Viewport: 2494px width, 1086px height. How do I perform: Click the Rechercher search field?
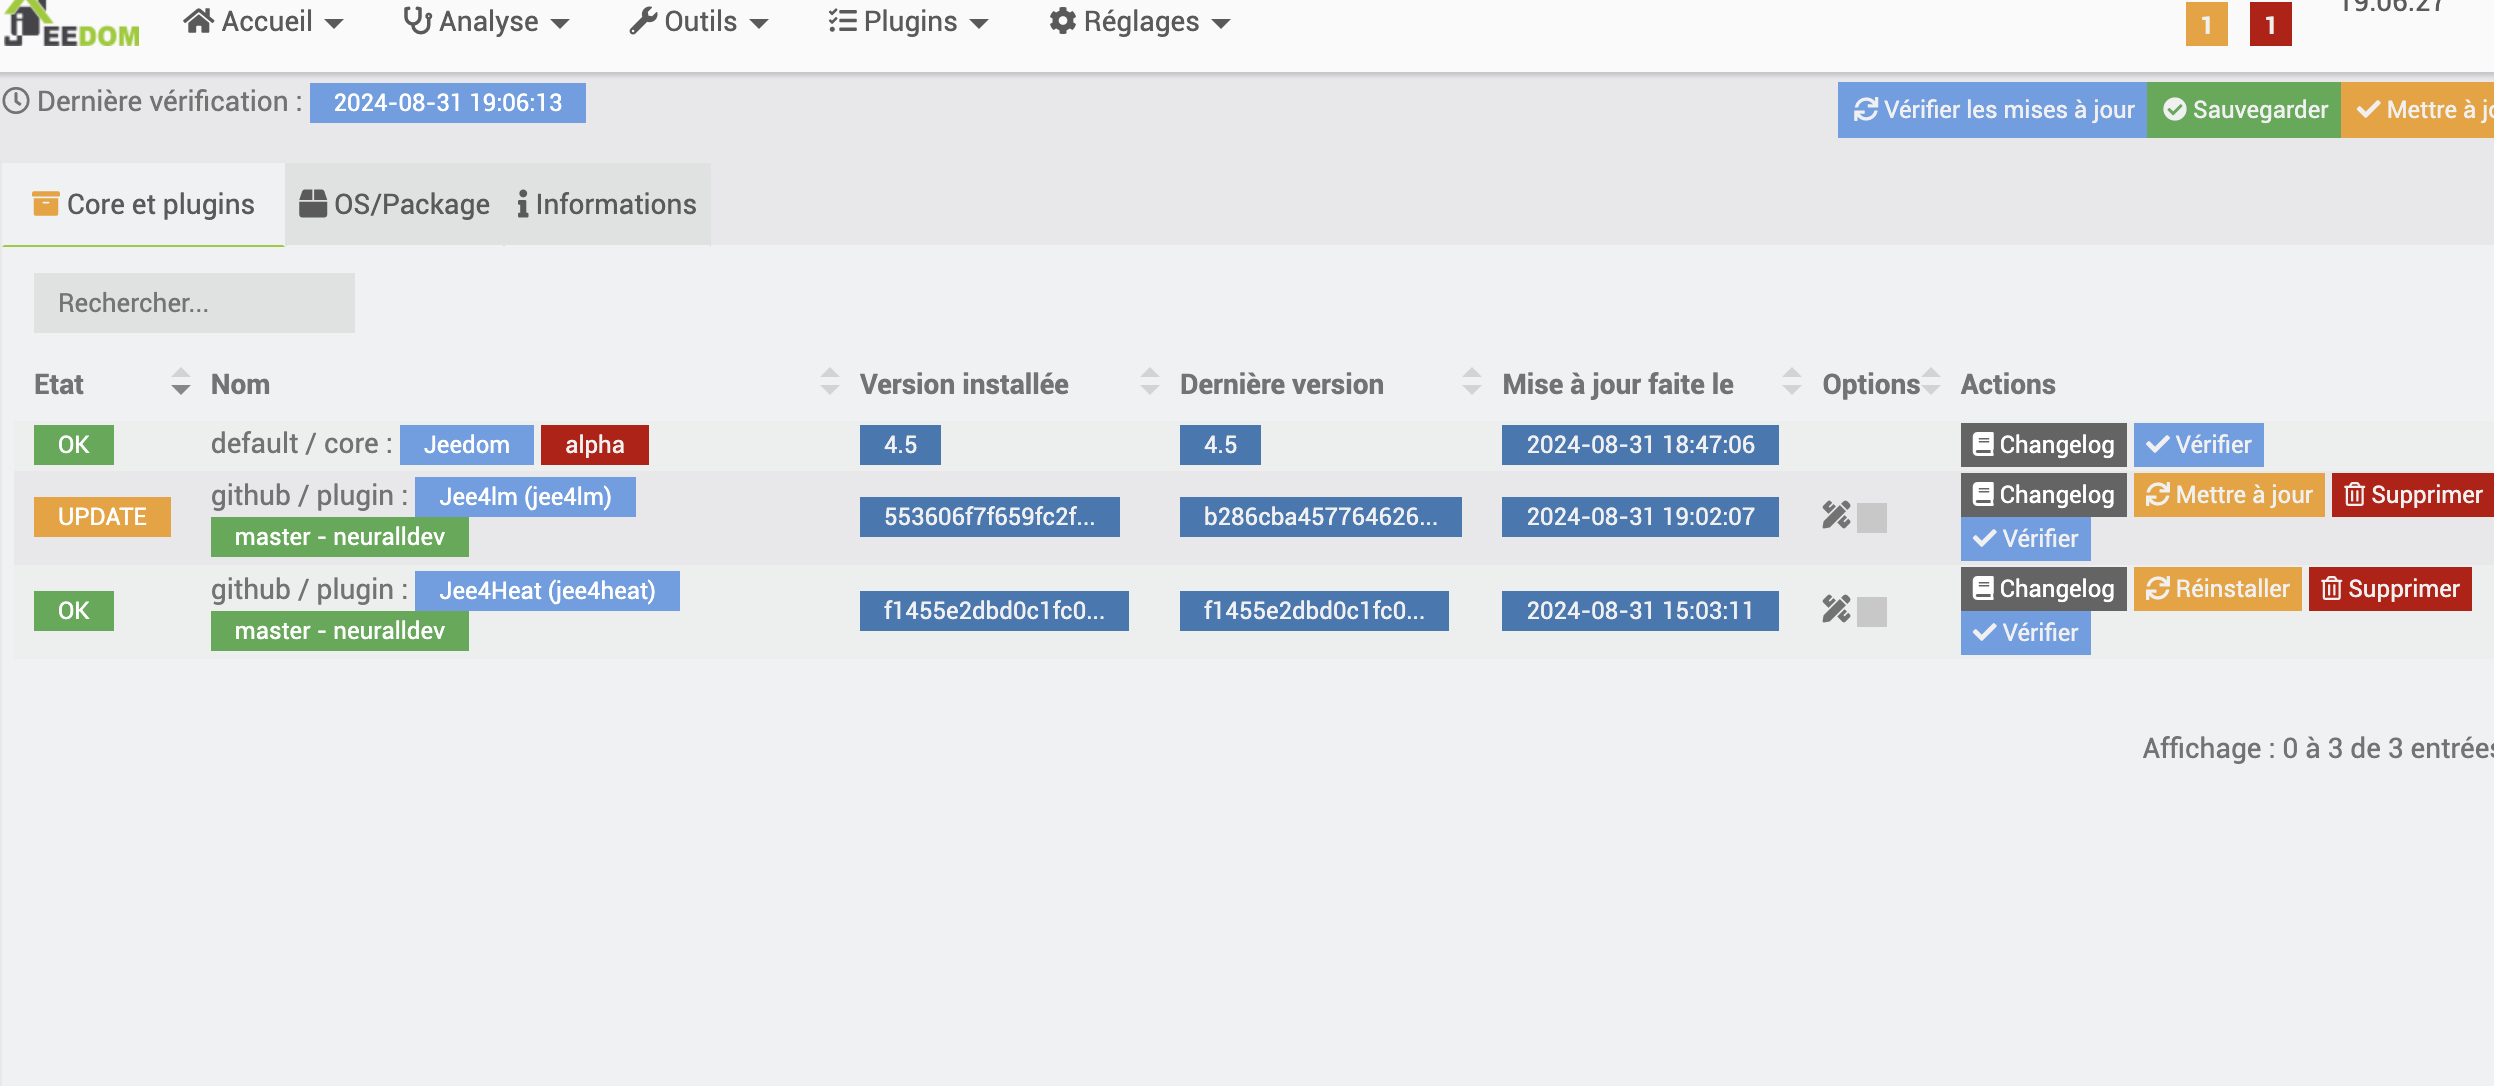pos(194,303)
